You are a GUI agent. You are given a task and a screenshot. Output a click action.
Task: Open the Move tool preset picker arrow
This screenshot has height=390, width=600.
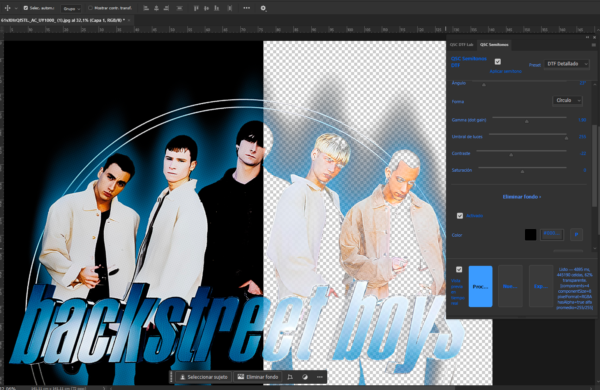coord(16,8)
